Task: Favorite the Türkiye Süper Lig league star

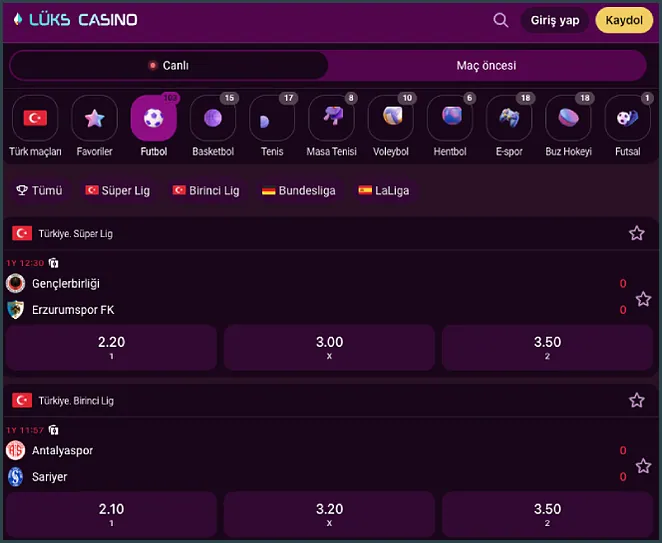Action: click(637, 233)
